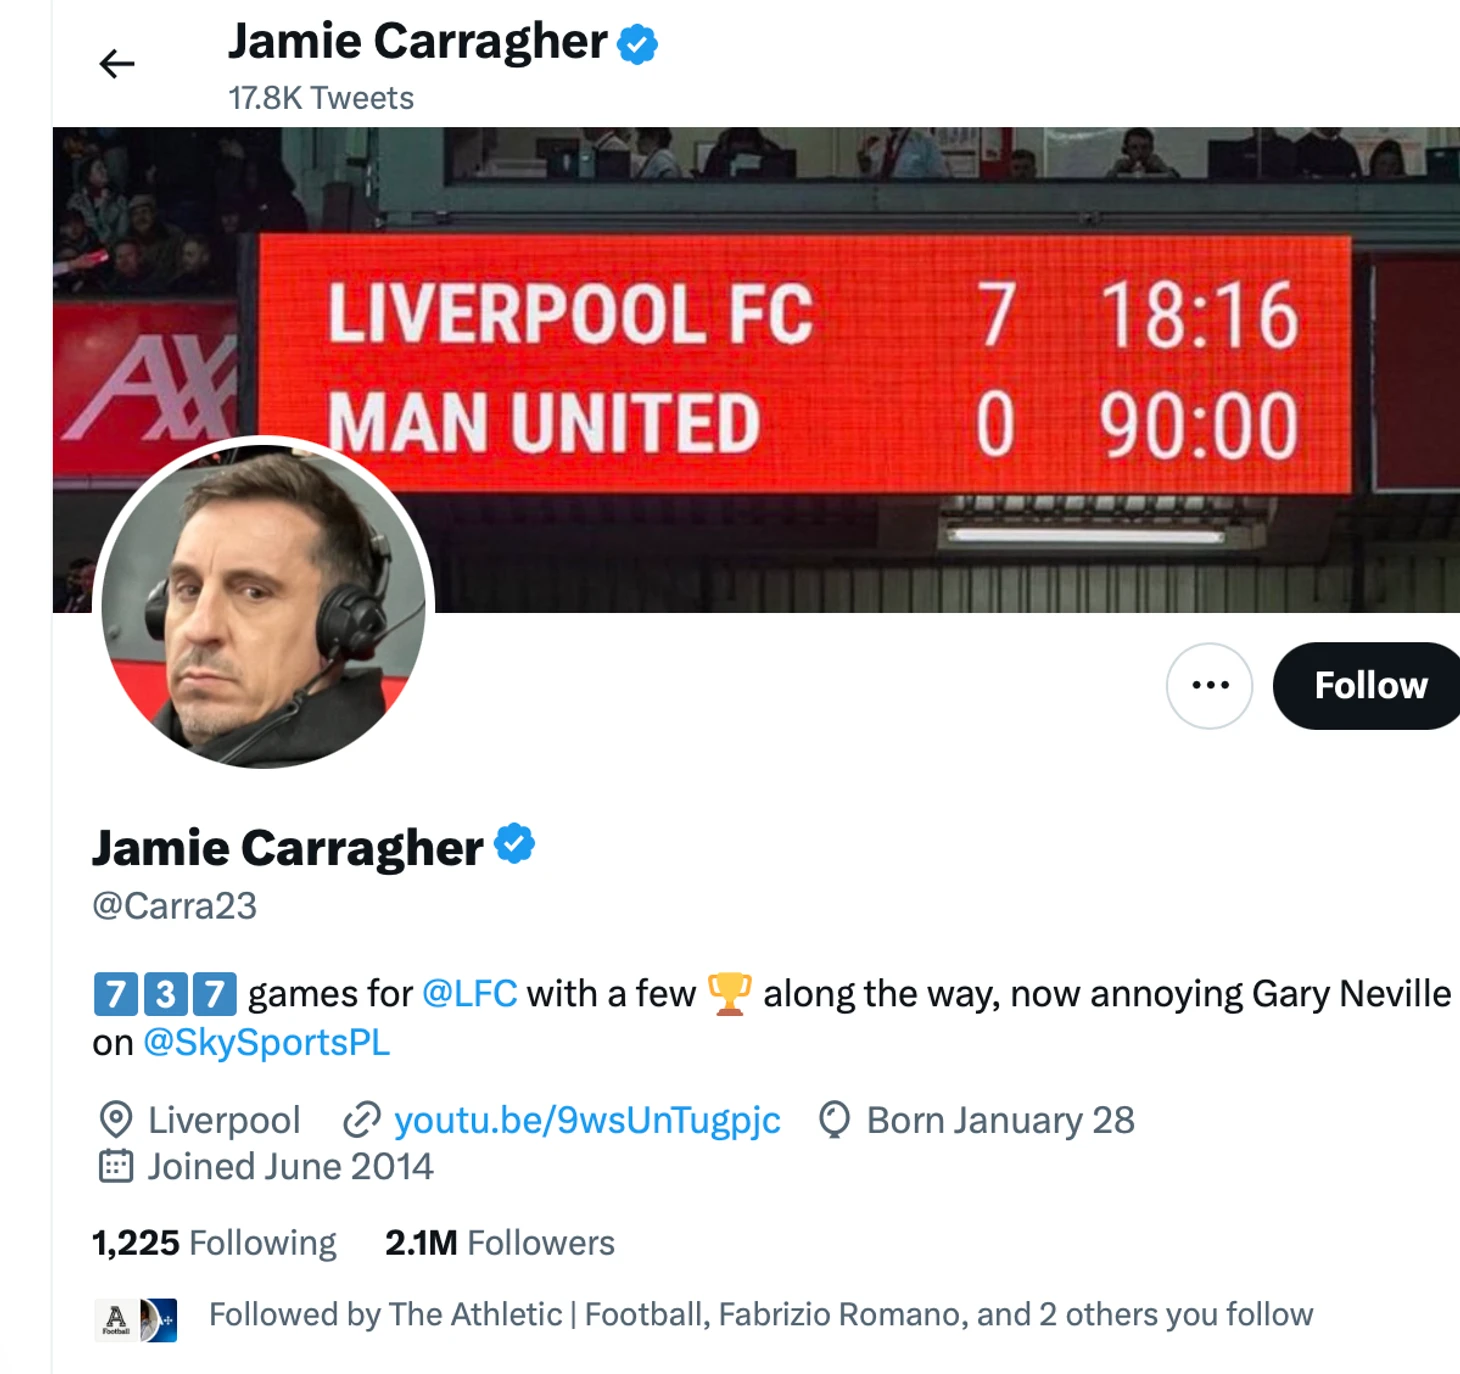Open the @LFC mention in the bio
This screenshot has height=1374, width=1460.
tap(470, 994)
